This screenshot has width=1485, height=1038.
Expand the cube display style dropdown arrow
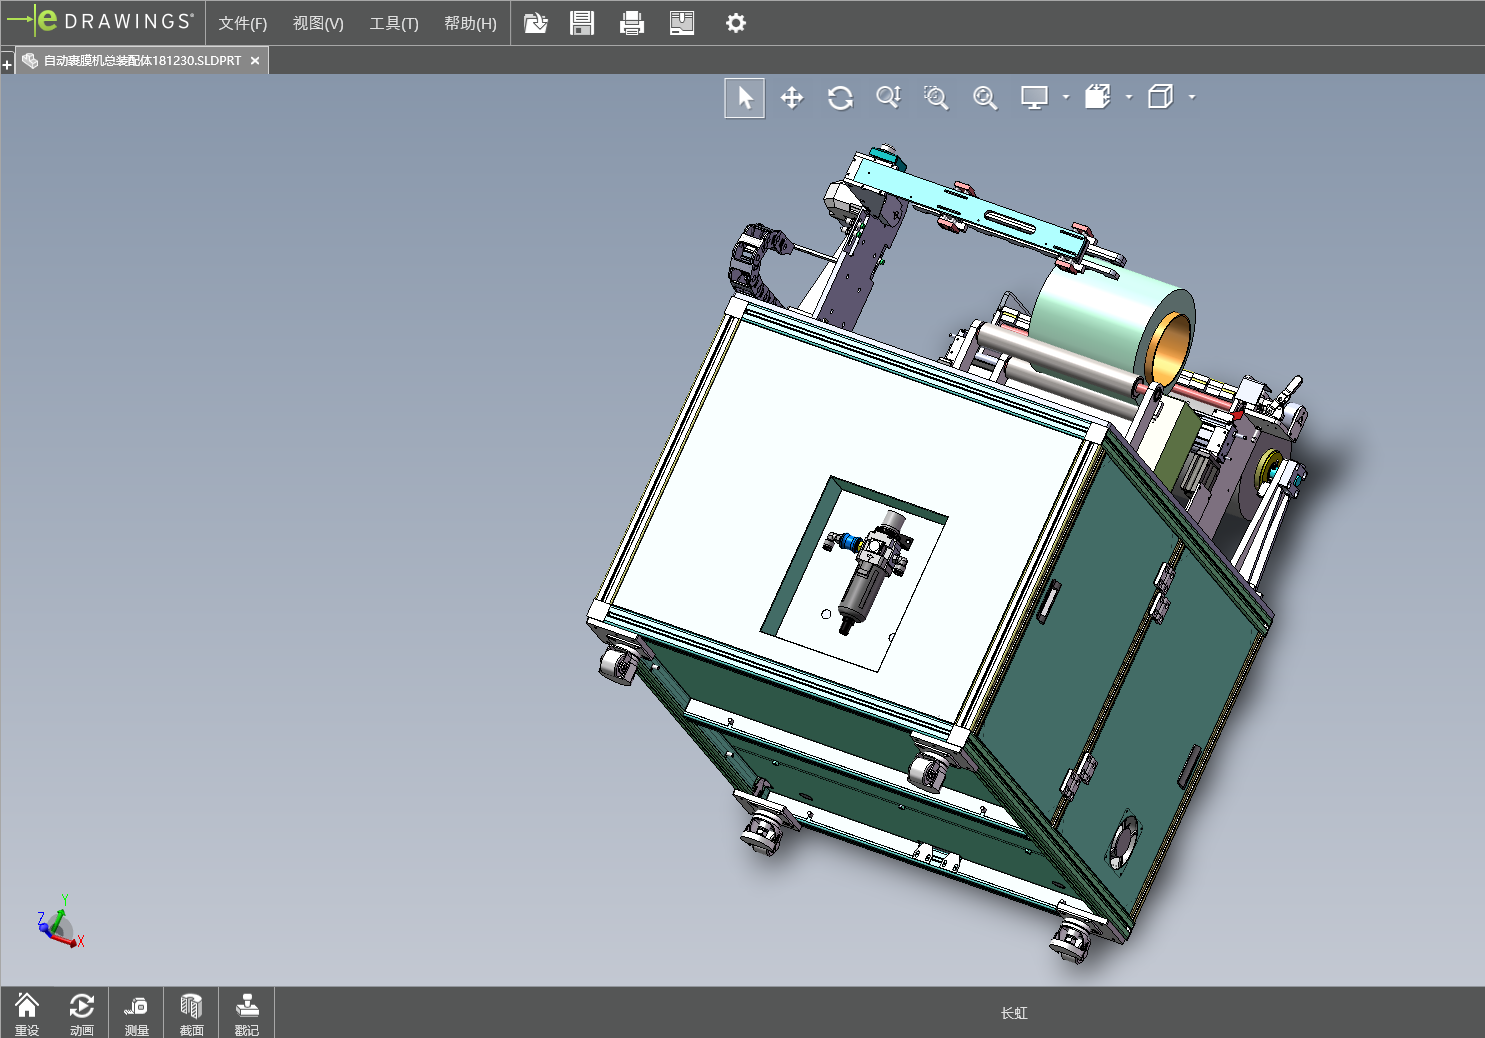(1192, 98)
